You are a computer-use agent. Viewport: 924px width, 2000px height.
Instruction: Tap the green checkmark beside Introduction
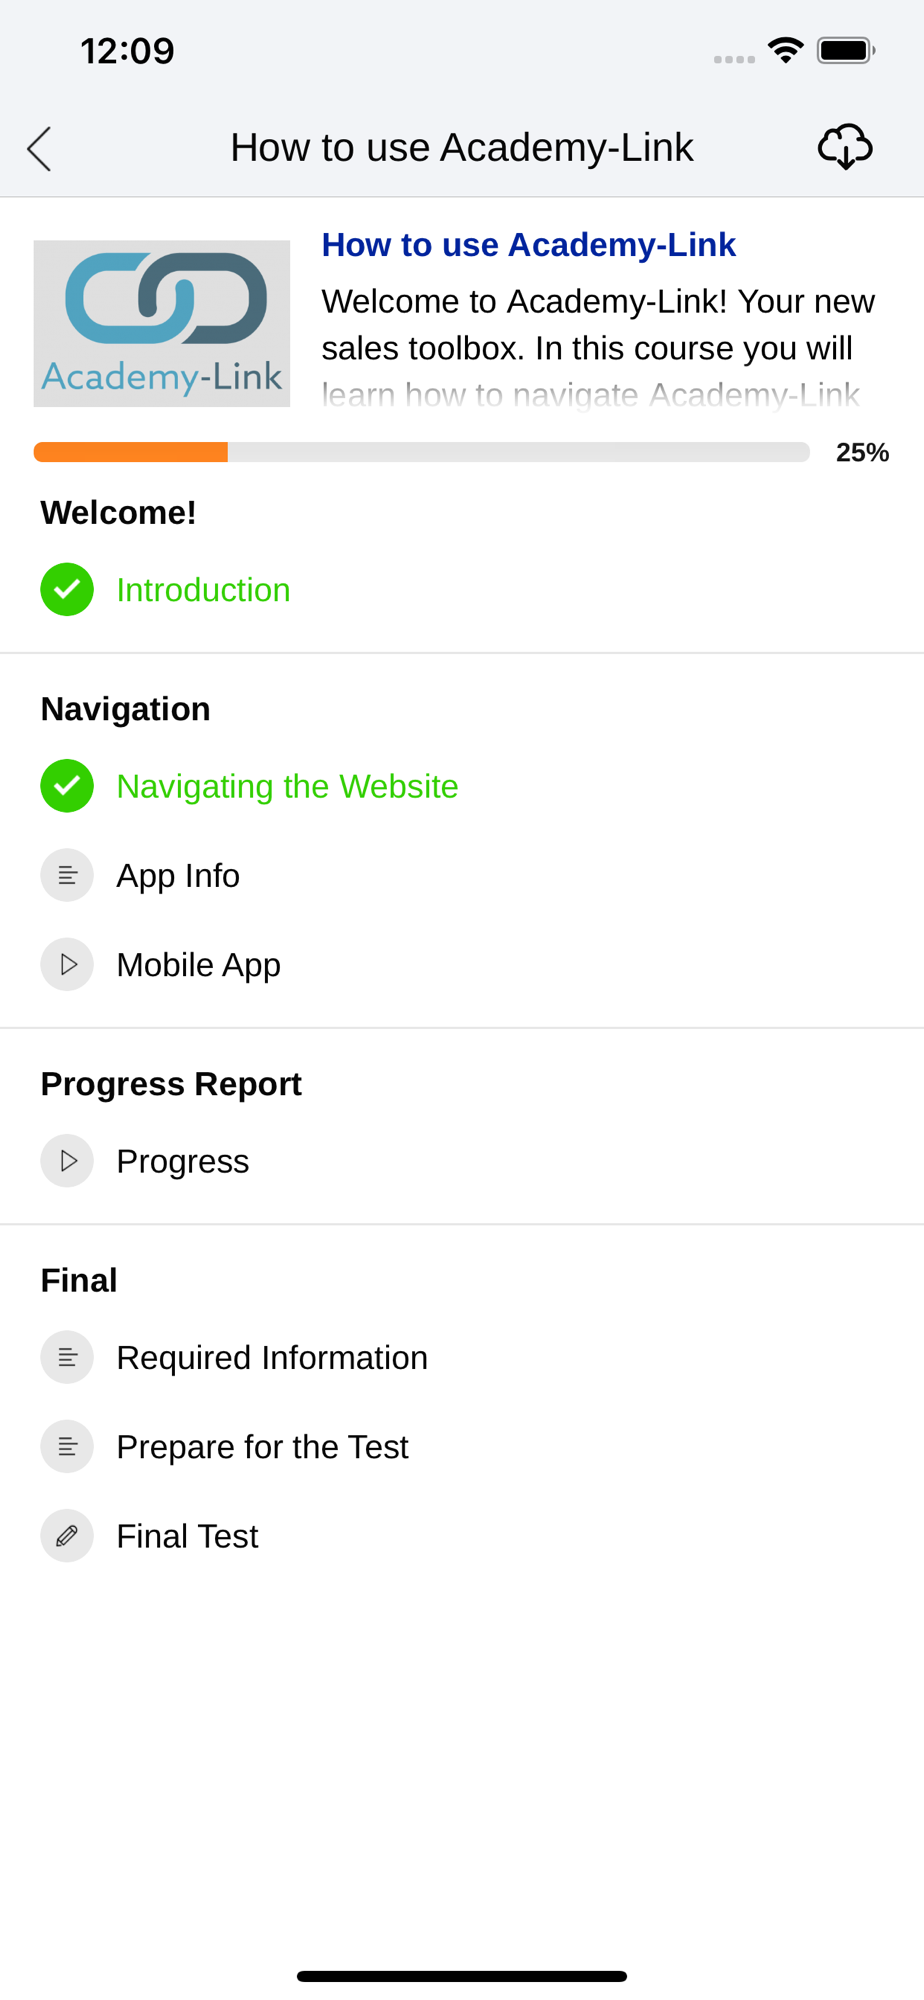[x=67, y=589]
